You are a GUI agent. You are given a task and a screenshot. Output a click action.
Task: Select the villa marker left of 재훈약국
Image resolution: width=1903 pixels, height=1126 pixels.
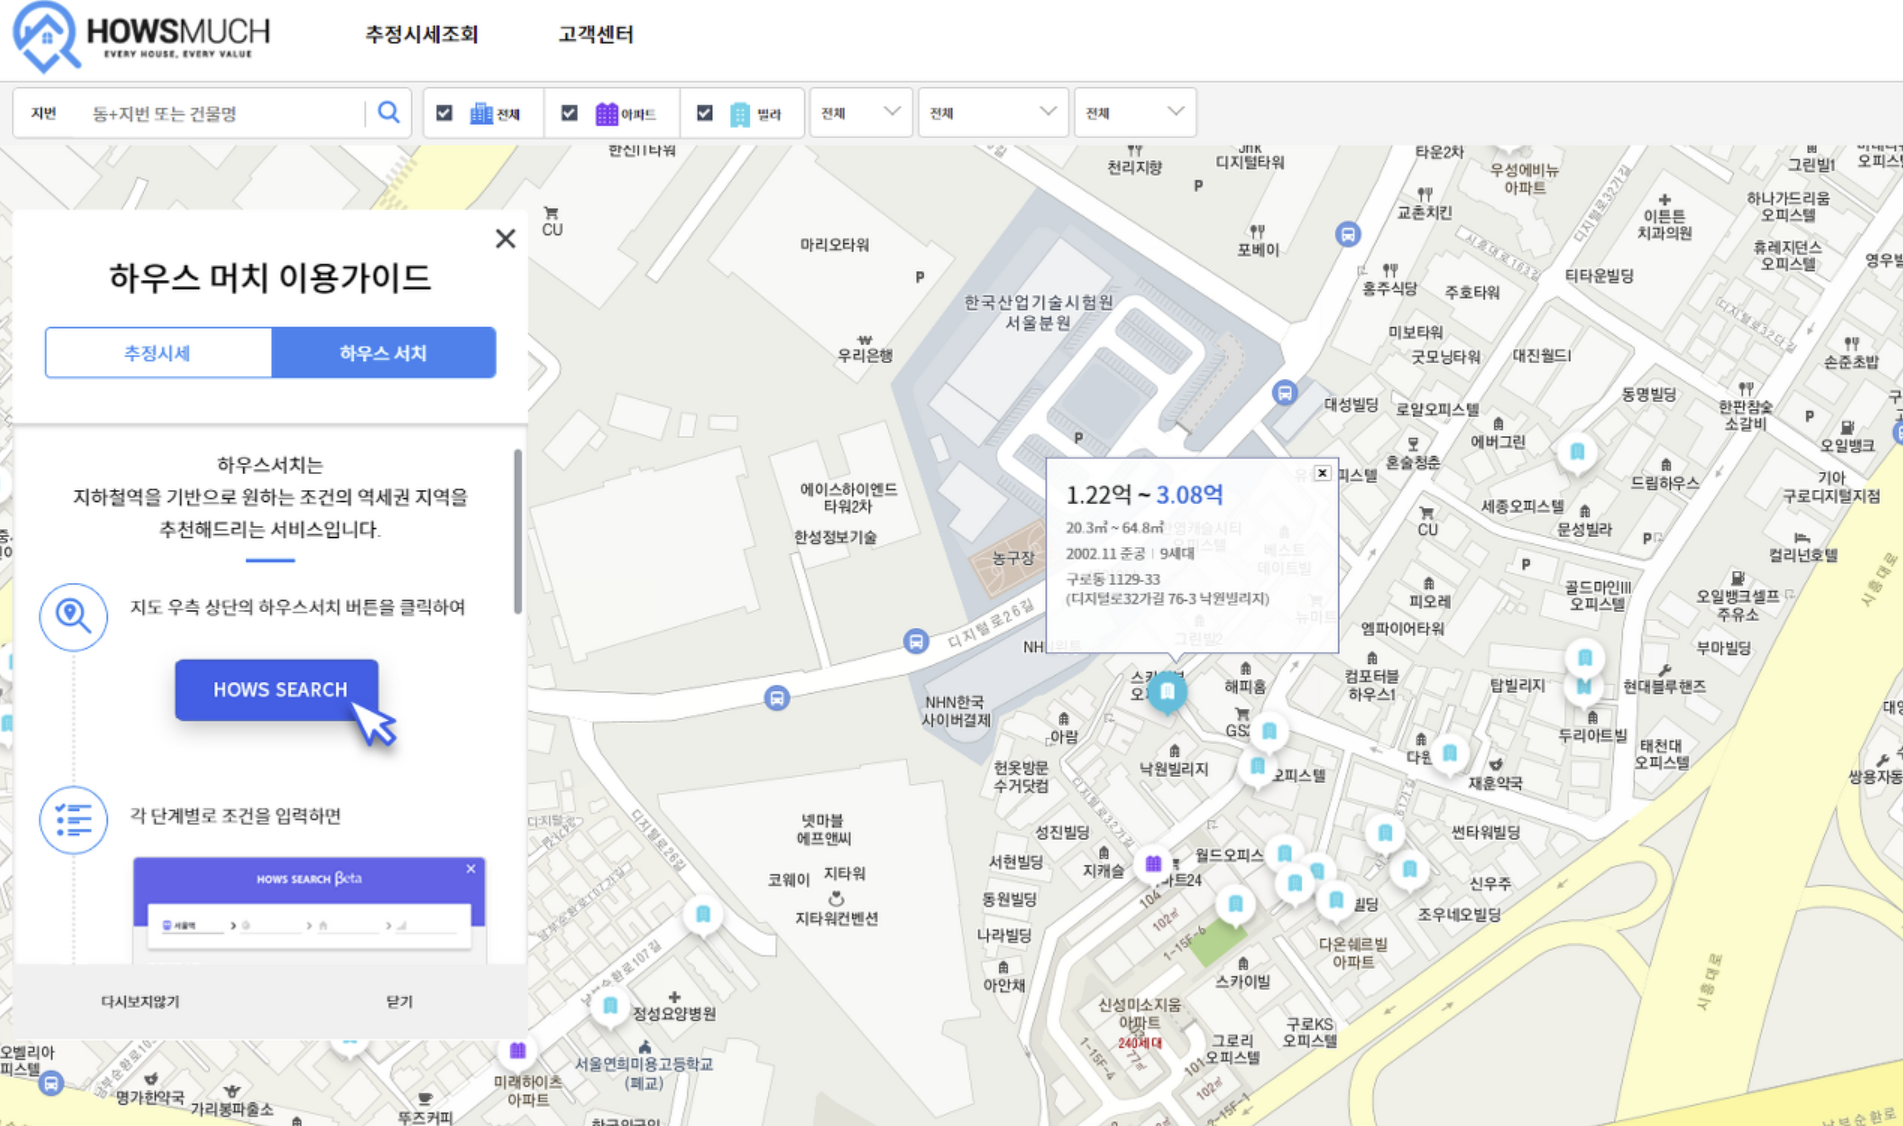(1450, 753)
